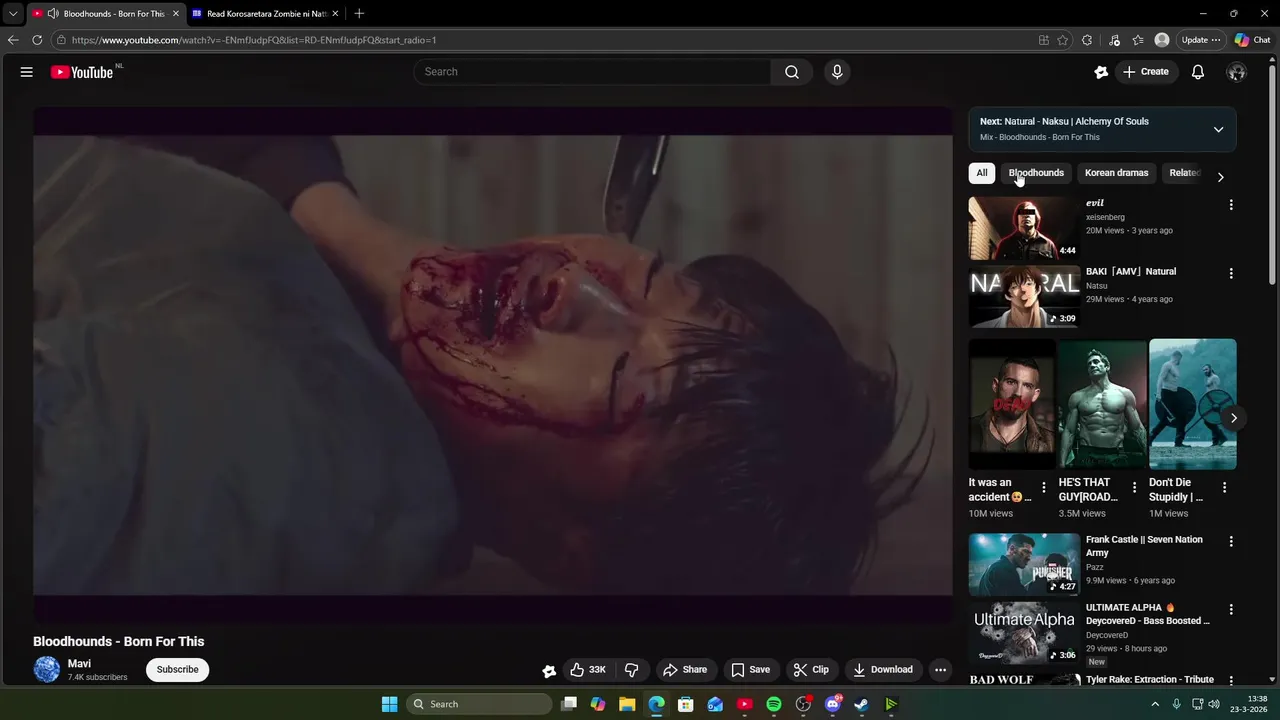
Task: Open Steam from the taskbar
Action: click(861, 704)
